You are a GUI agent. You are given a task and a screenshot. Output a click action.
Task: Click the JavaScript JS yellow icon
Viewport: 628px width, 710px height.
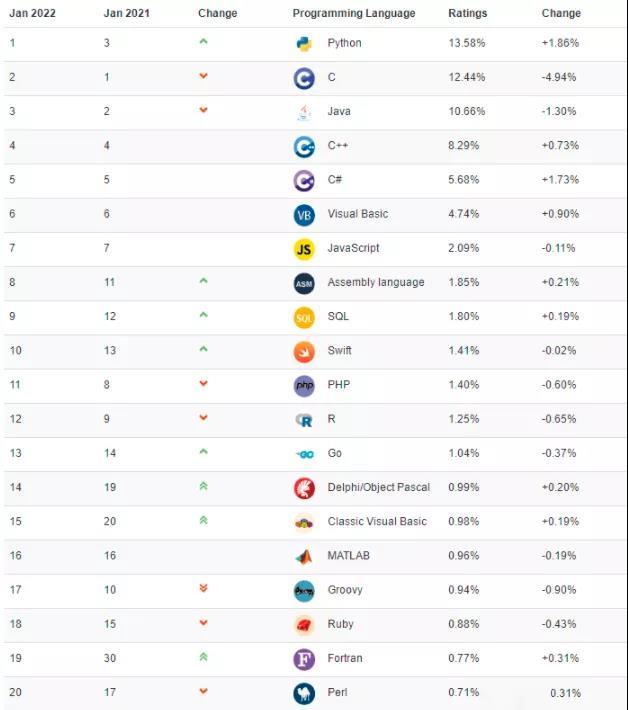point(304,249)
